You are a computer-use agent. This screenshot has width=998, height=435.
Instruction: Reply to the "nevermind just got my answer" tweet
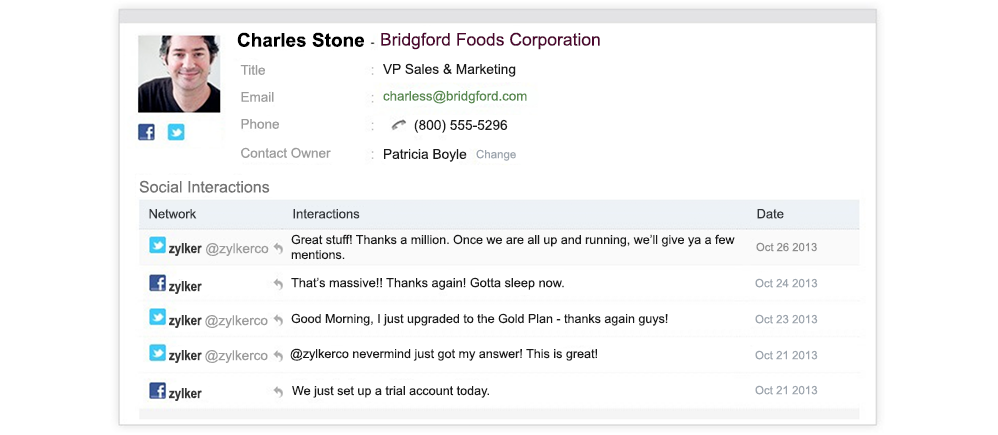pos(278,355)
